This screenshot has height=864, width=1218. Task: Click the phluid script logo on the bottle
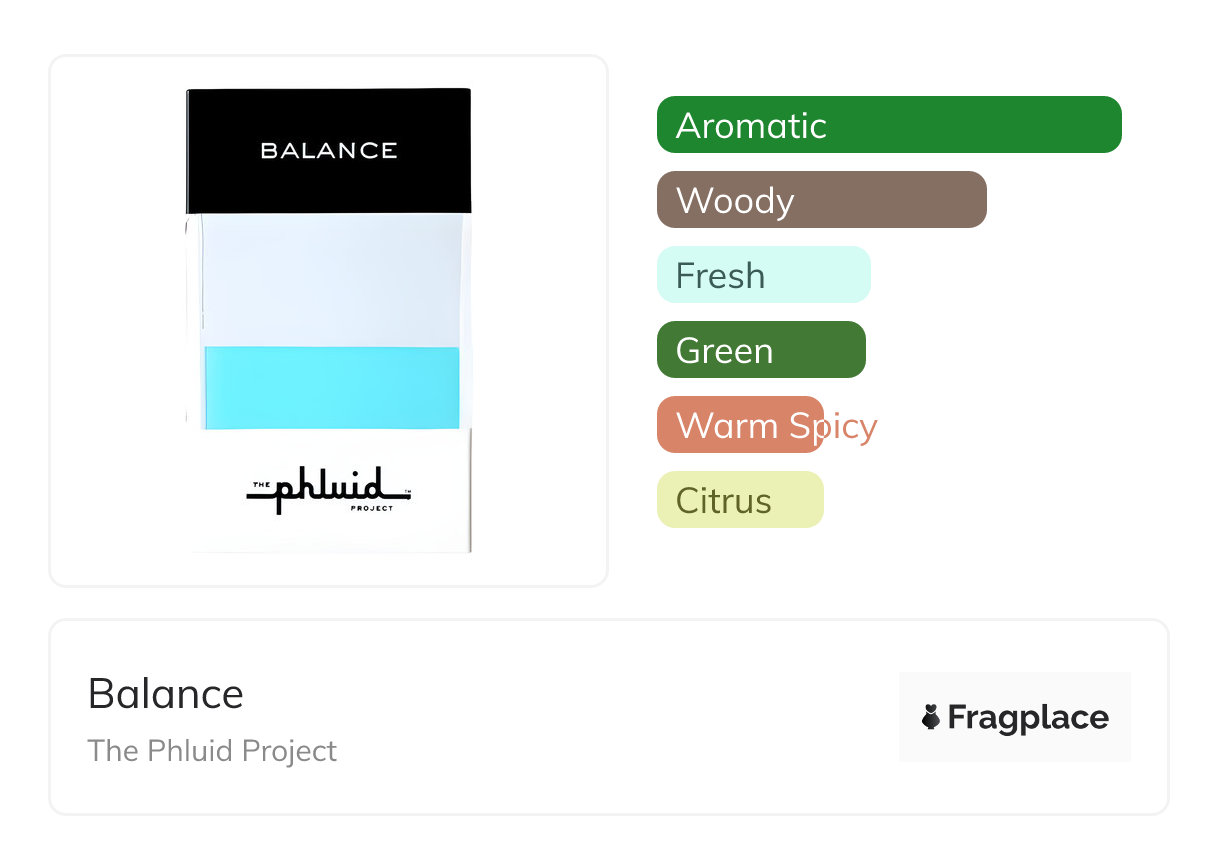click(x=328, y=490)
